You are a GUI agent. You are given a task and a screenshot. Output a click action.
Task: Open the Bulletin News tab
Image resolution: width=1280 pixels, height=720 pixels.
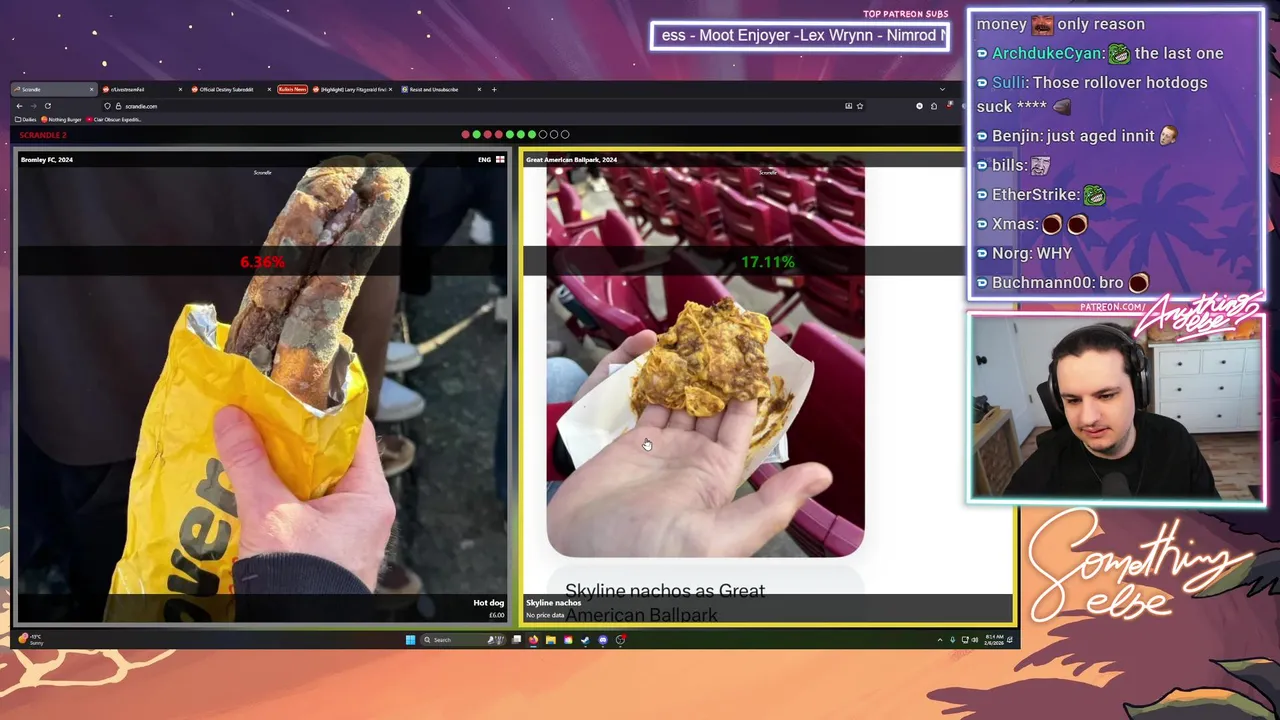click(x=292, y=89)
